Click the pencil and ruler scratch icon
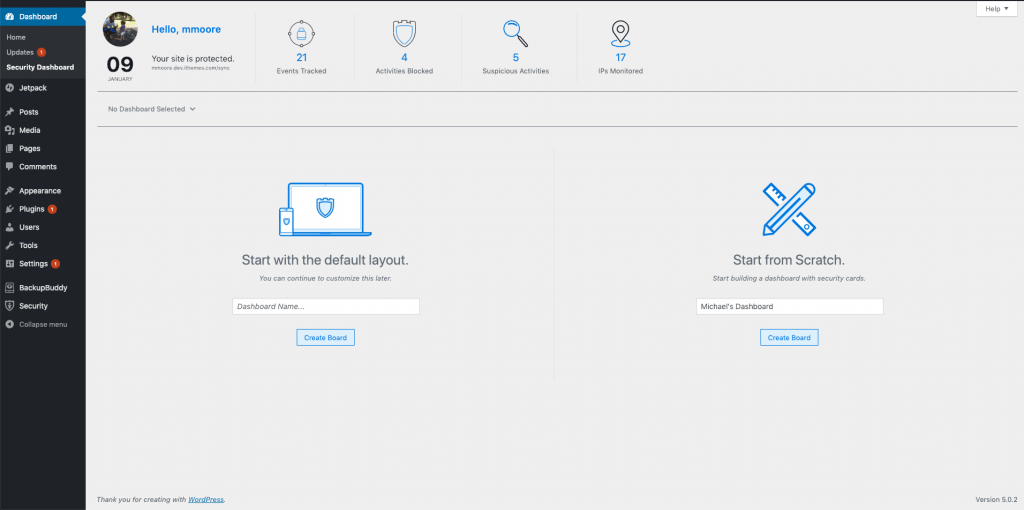1024x510 pixels. 789,209
